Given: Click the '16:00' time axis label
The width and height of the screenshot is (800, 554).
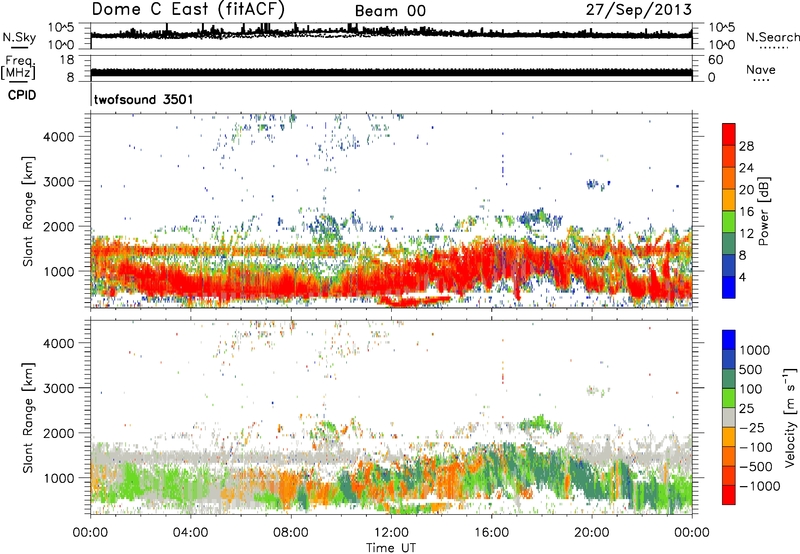Looking at the screenshot, I should (x=491, y=533).
